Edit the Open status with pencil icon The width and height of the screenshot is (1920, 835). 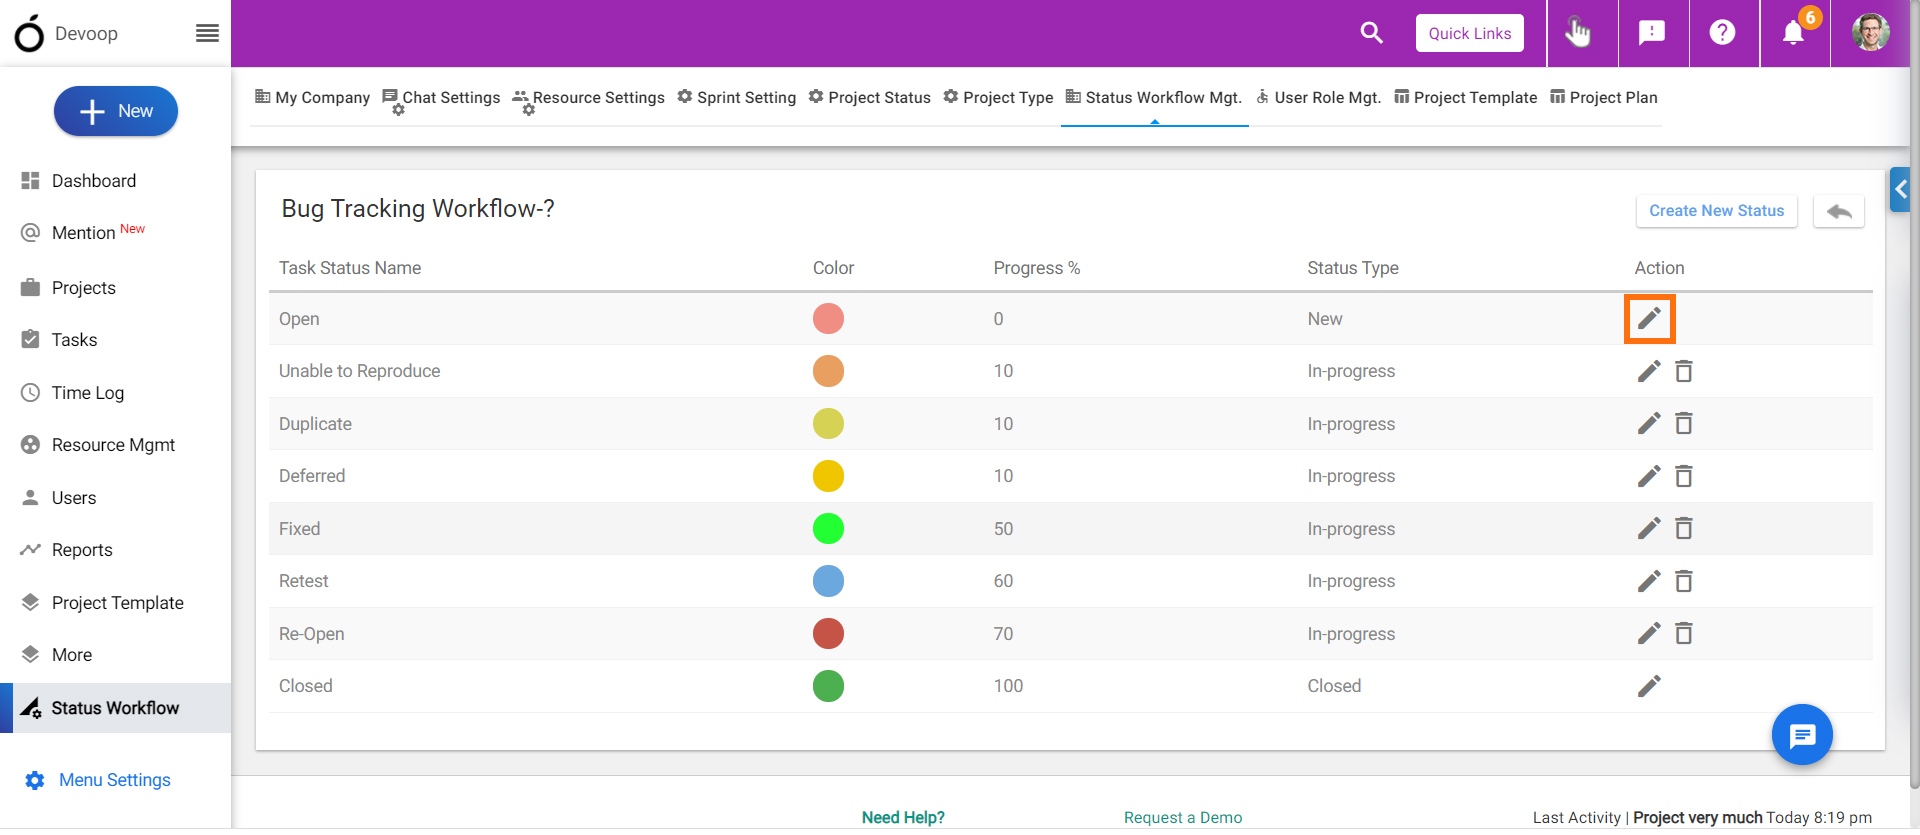tap(1649, 319)
